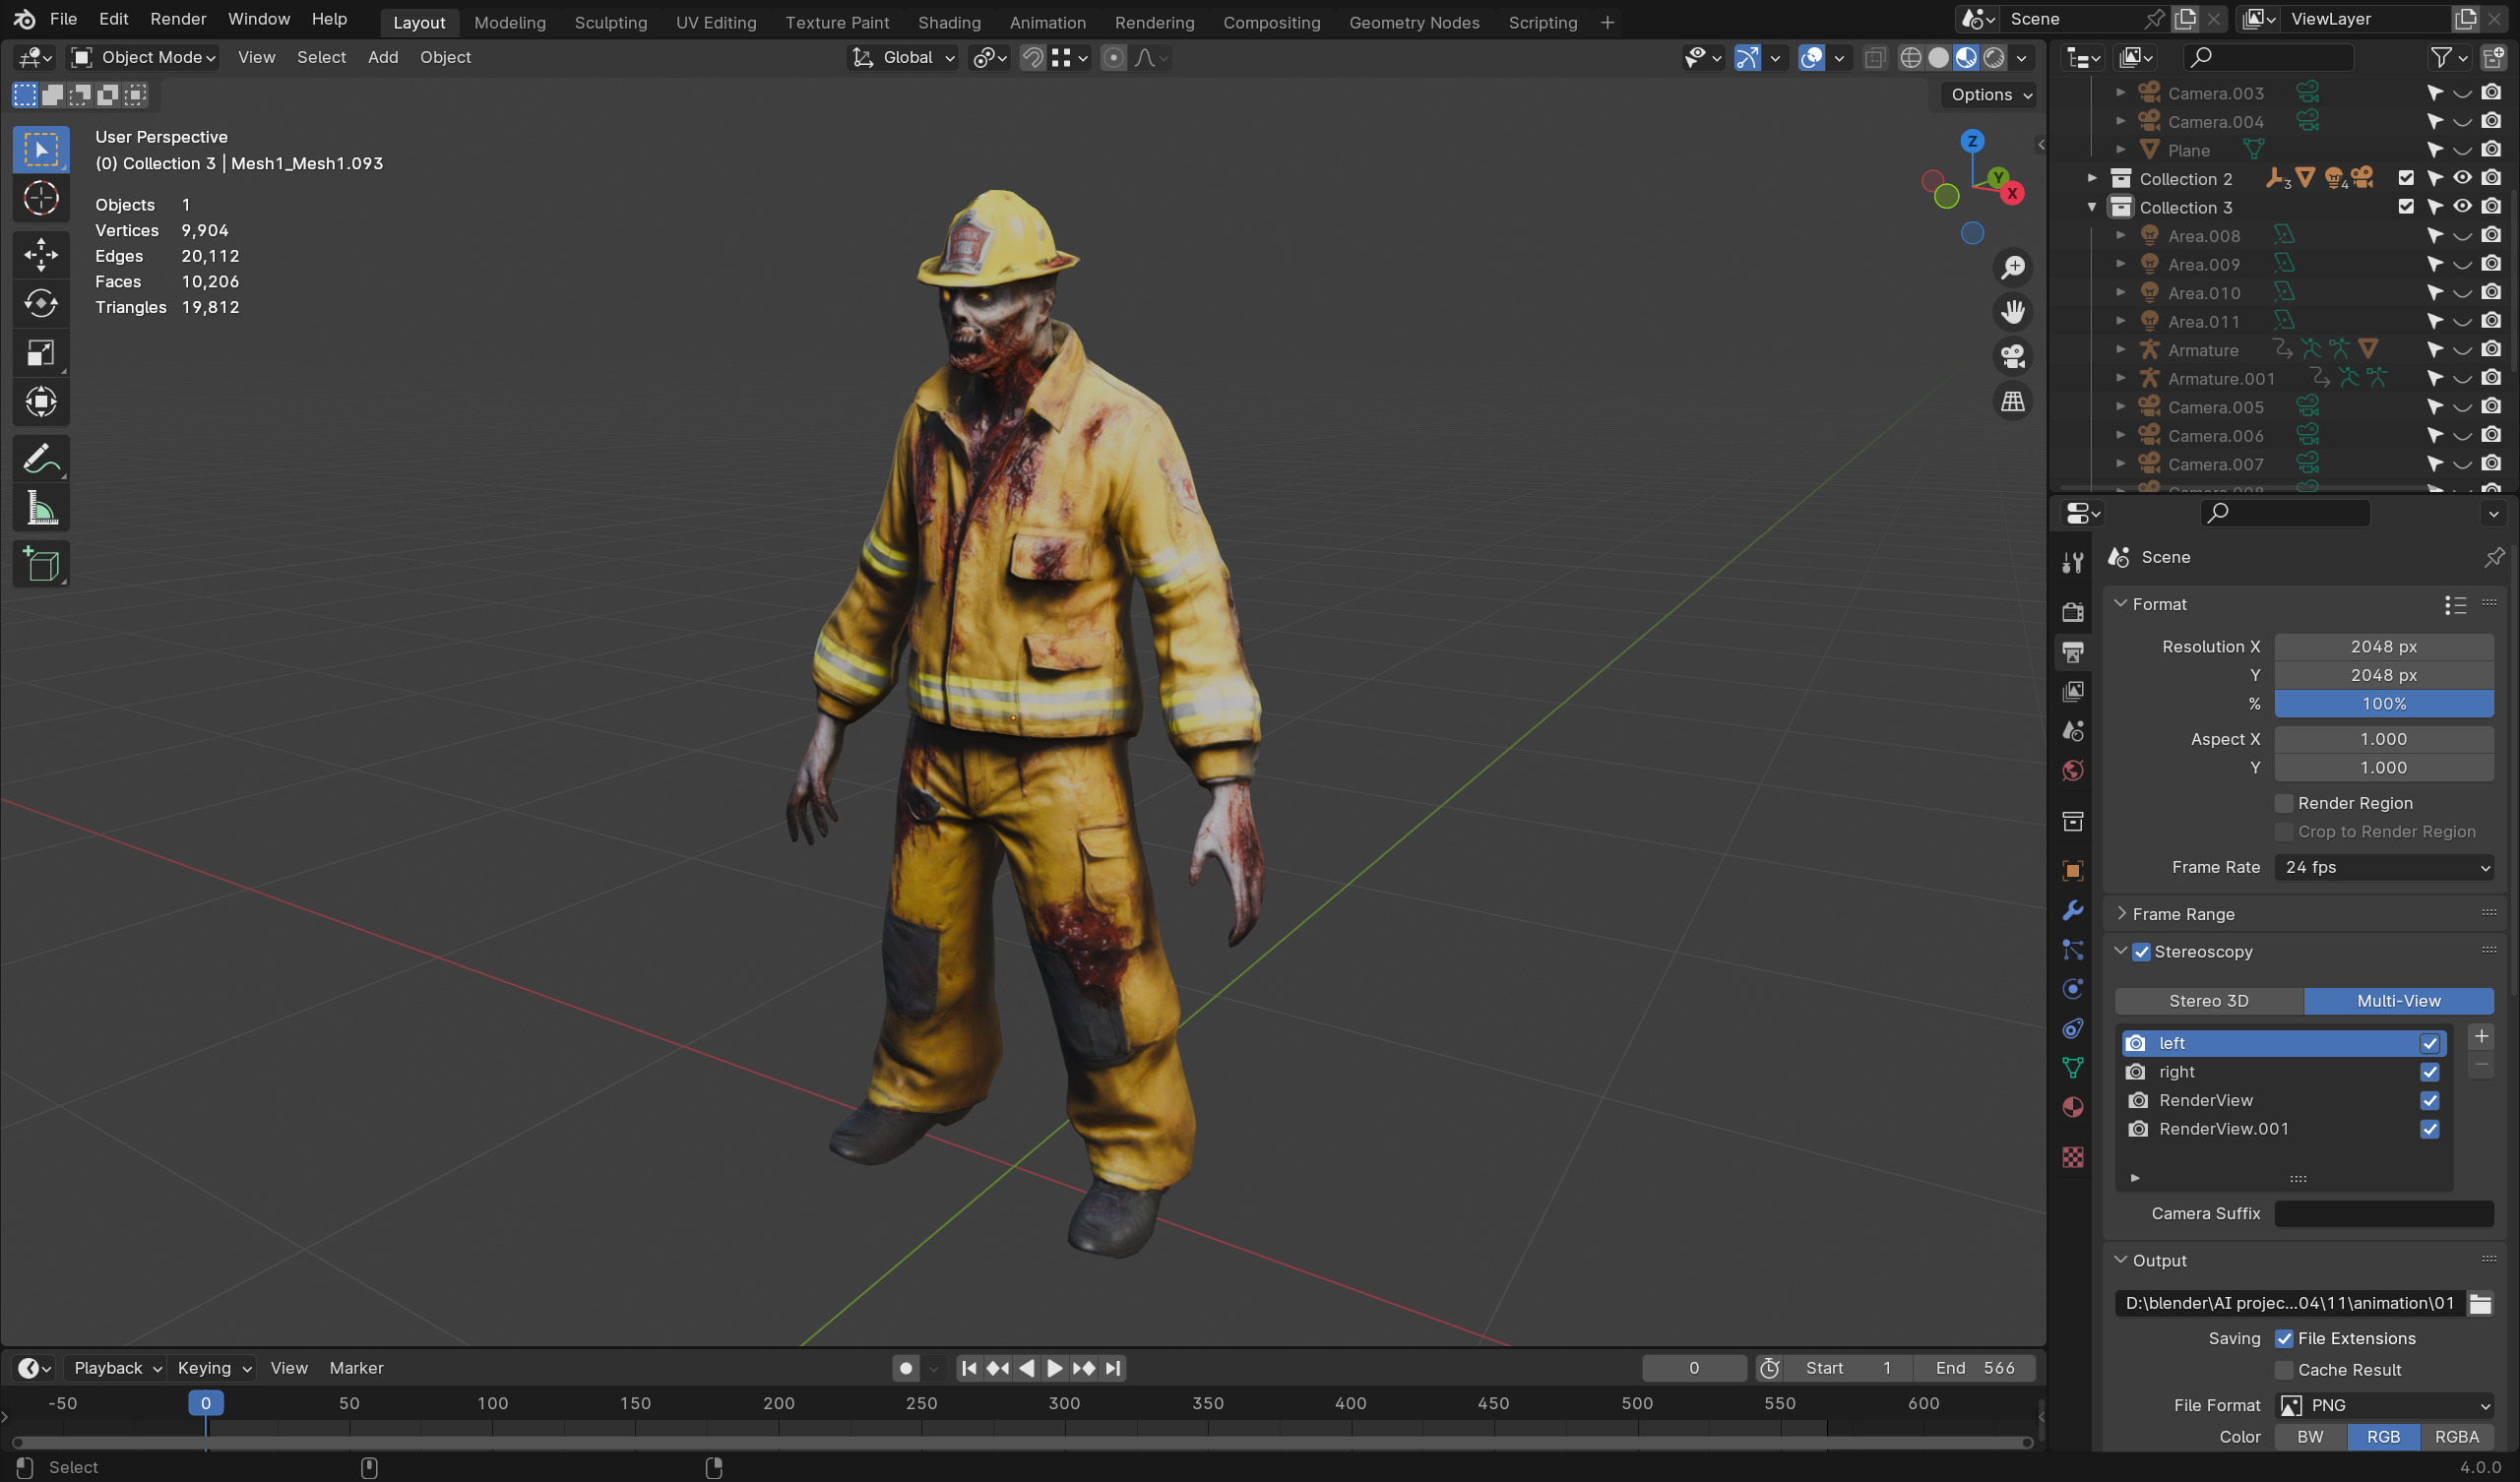
Task: Open the Render properties tab
Action: tap(2073, 612)
